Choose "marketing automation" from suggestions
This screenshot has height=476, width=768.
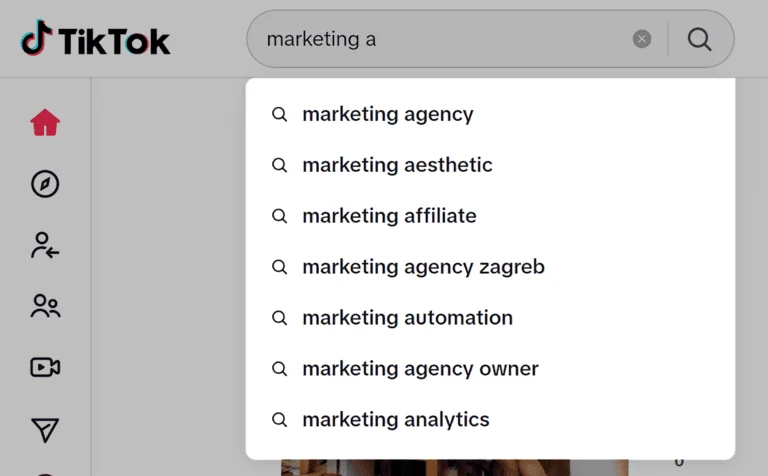point(407,318)
